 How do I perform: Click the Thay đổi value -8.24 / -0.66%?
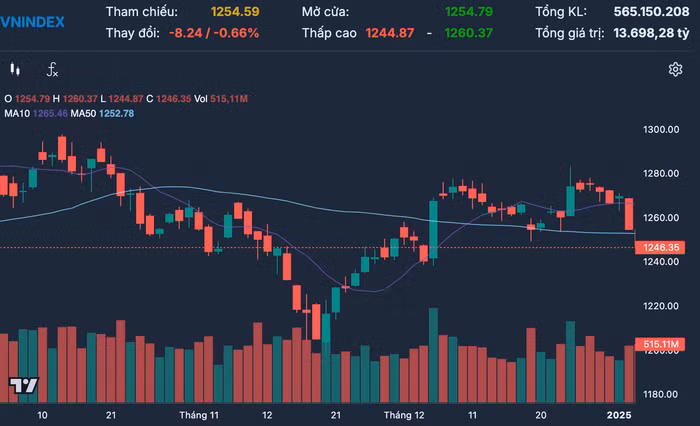(214, 33)
